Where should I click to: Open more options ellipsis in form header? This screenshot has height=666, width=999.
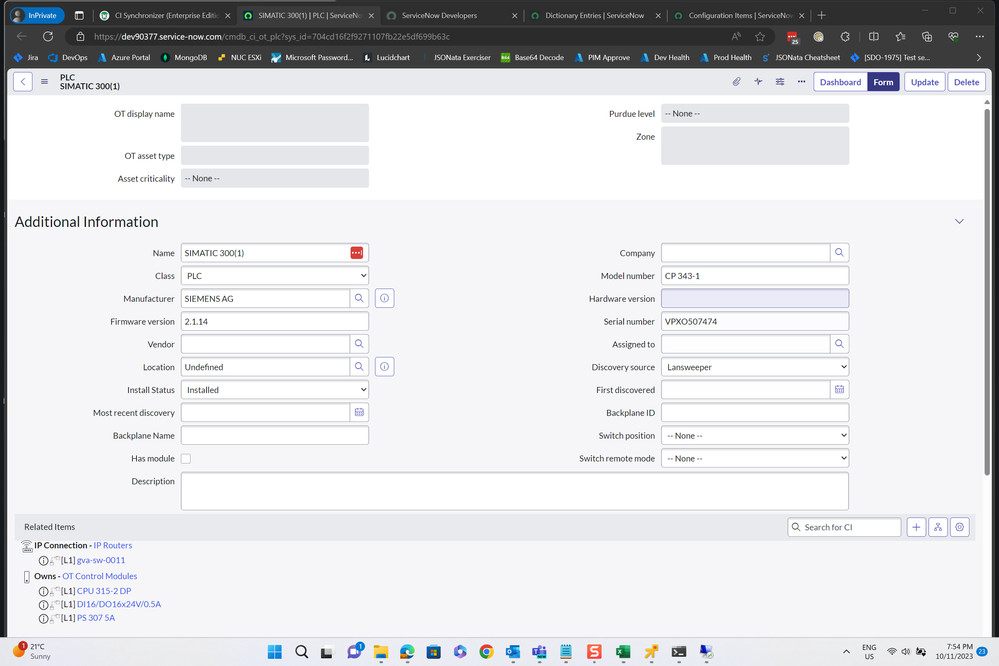coord(801,82)
